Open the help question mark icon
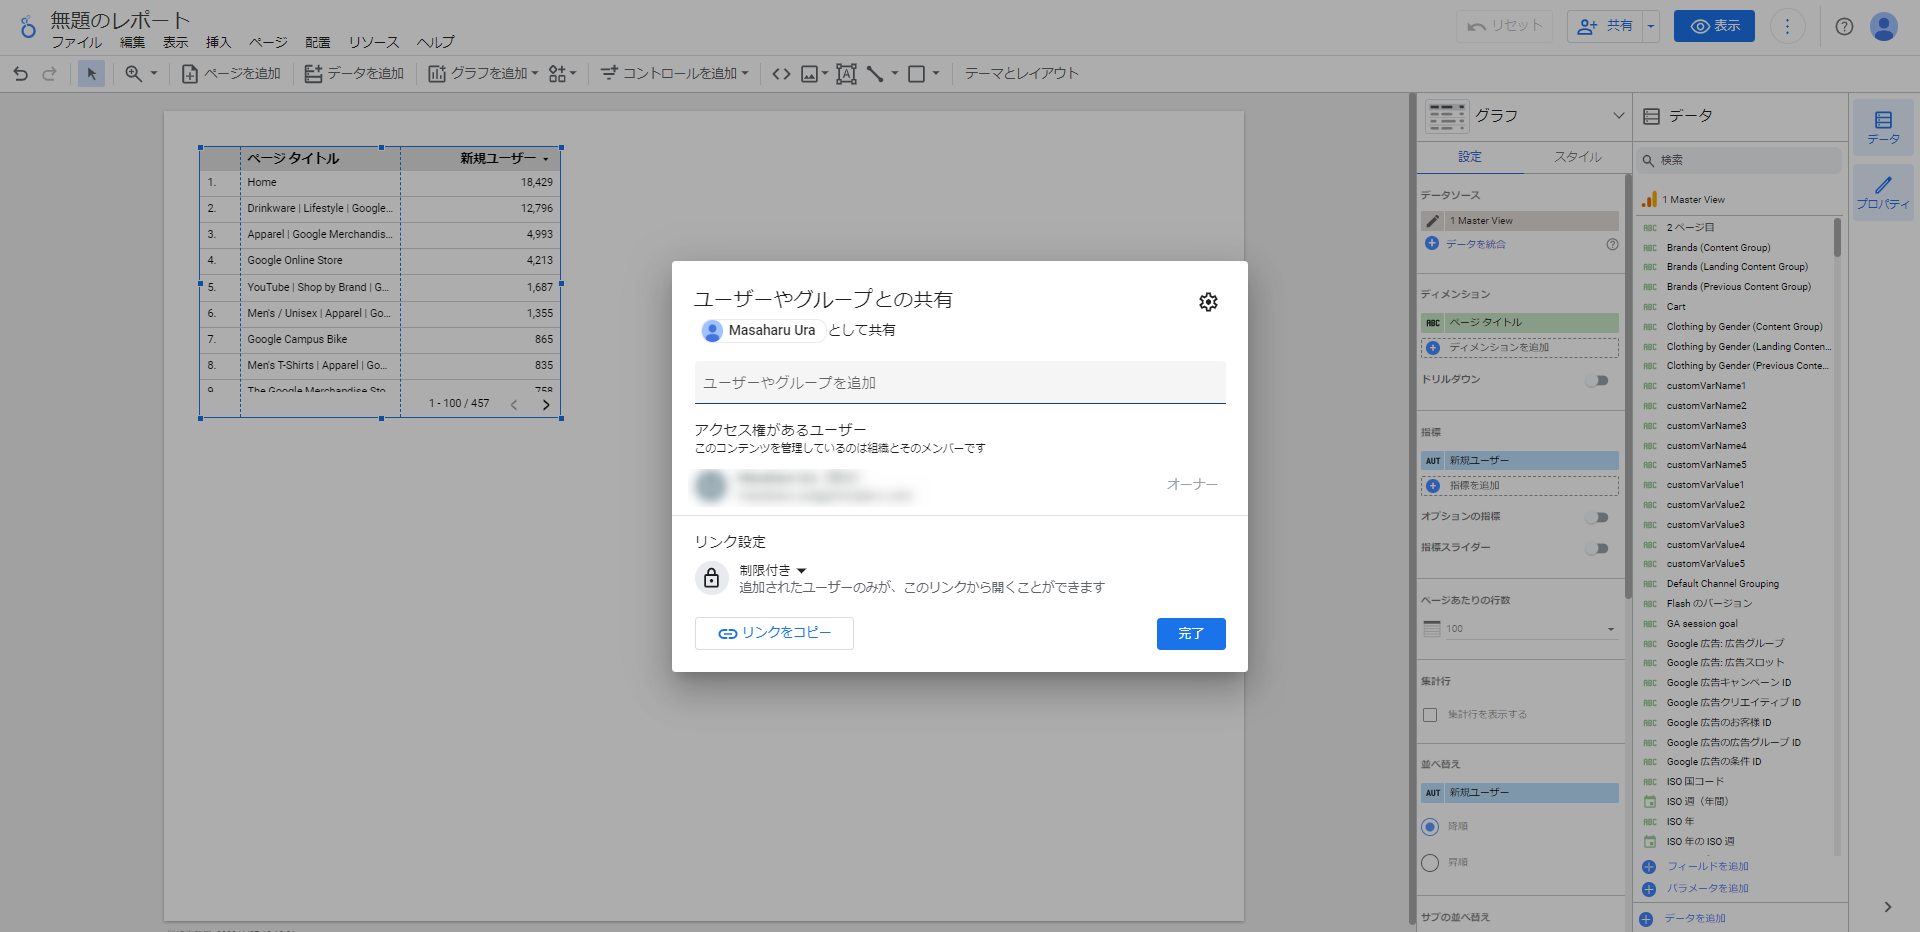The height and width of the screenshot is (932, 1920). pos(1844,27)
